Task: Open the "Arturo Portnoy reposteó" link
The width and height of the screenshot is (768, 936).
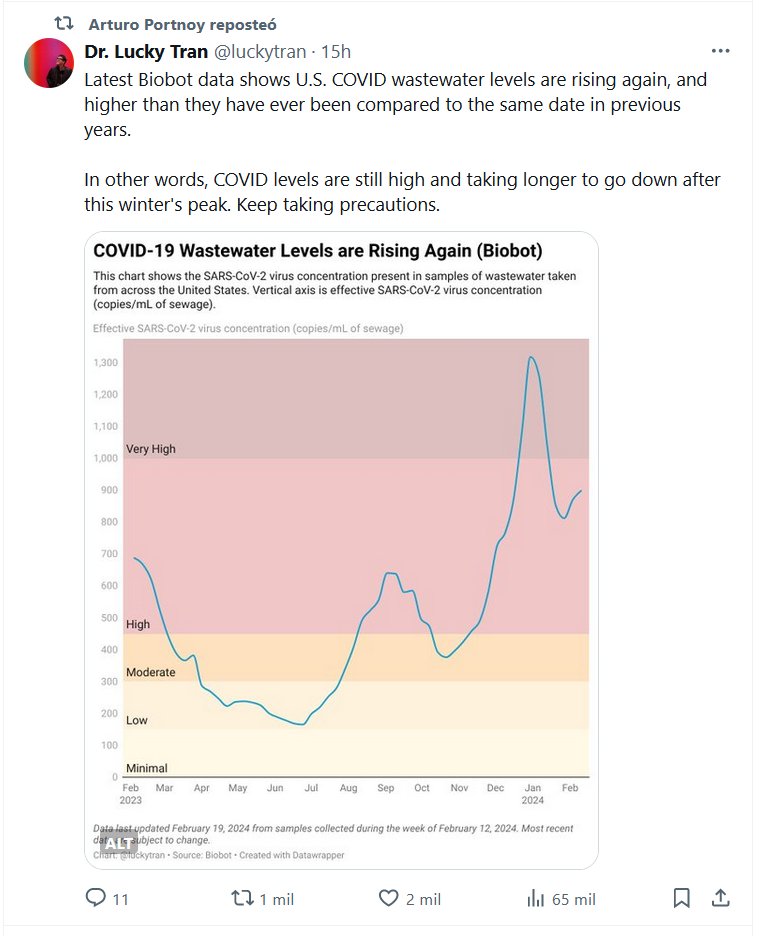Action: 182,24
